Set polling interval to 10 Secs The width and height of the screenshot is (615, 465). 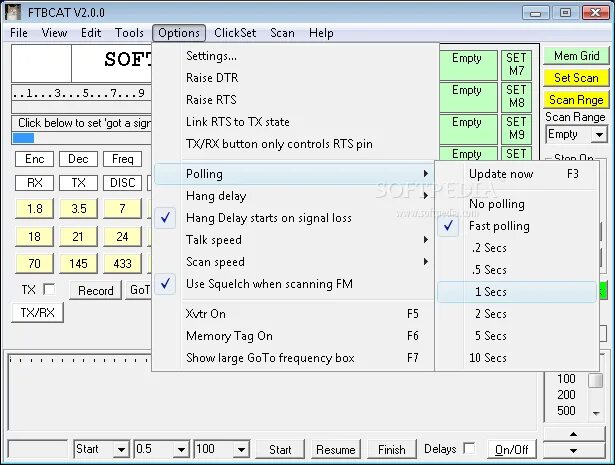(517, 358)
